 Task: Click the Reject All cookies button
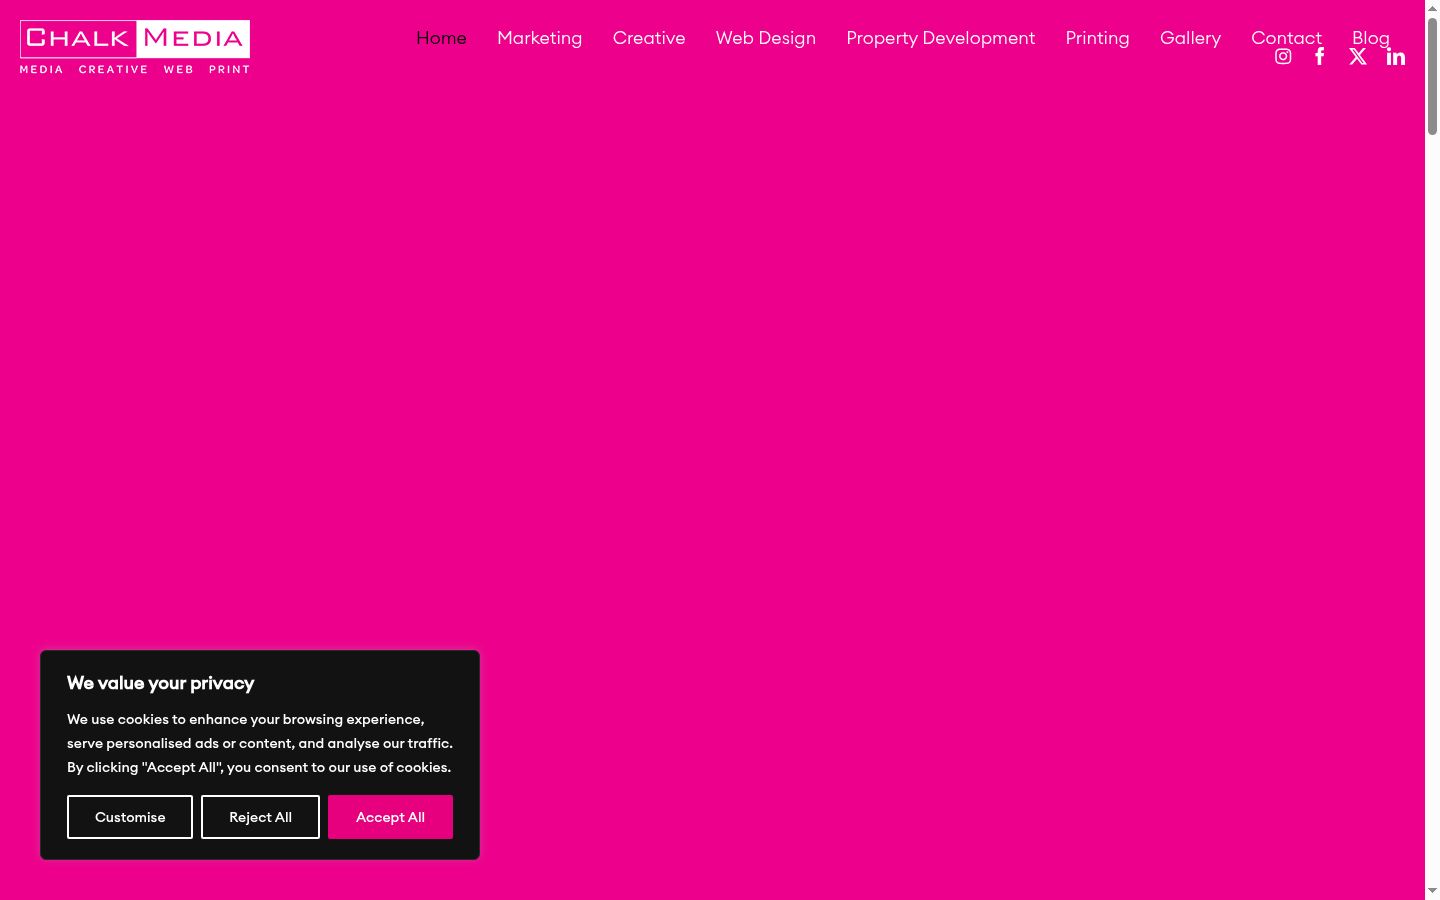tap(260, 817)
